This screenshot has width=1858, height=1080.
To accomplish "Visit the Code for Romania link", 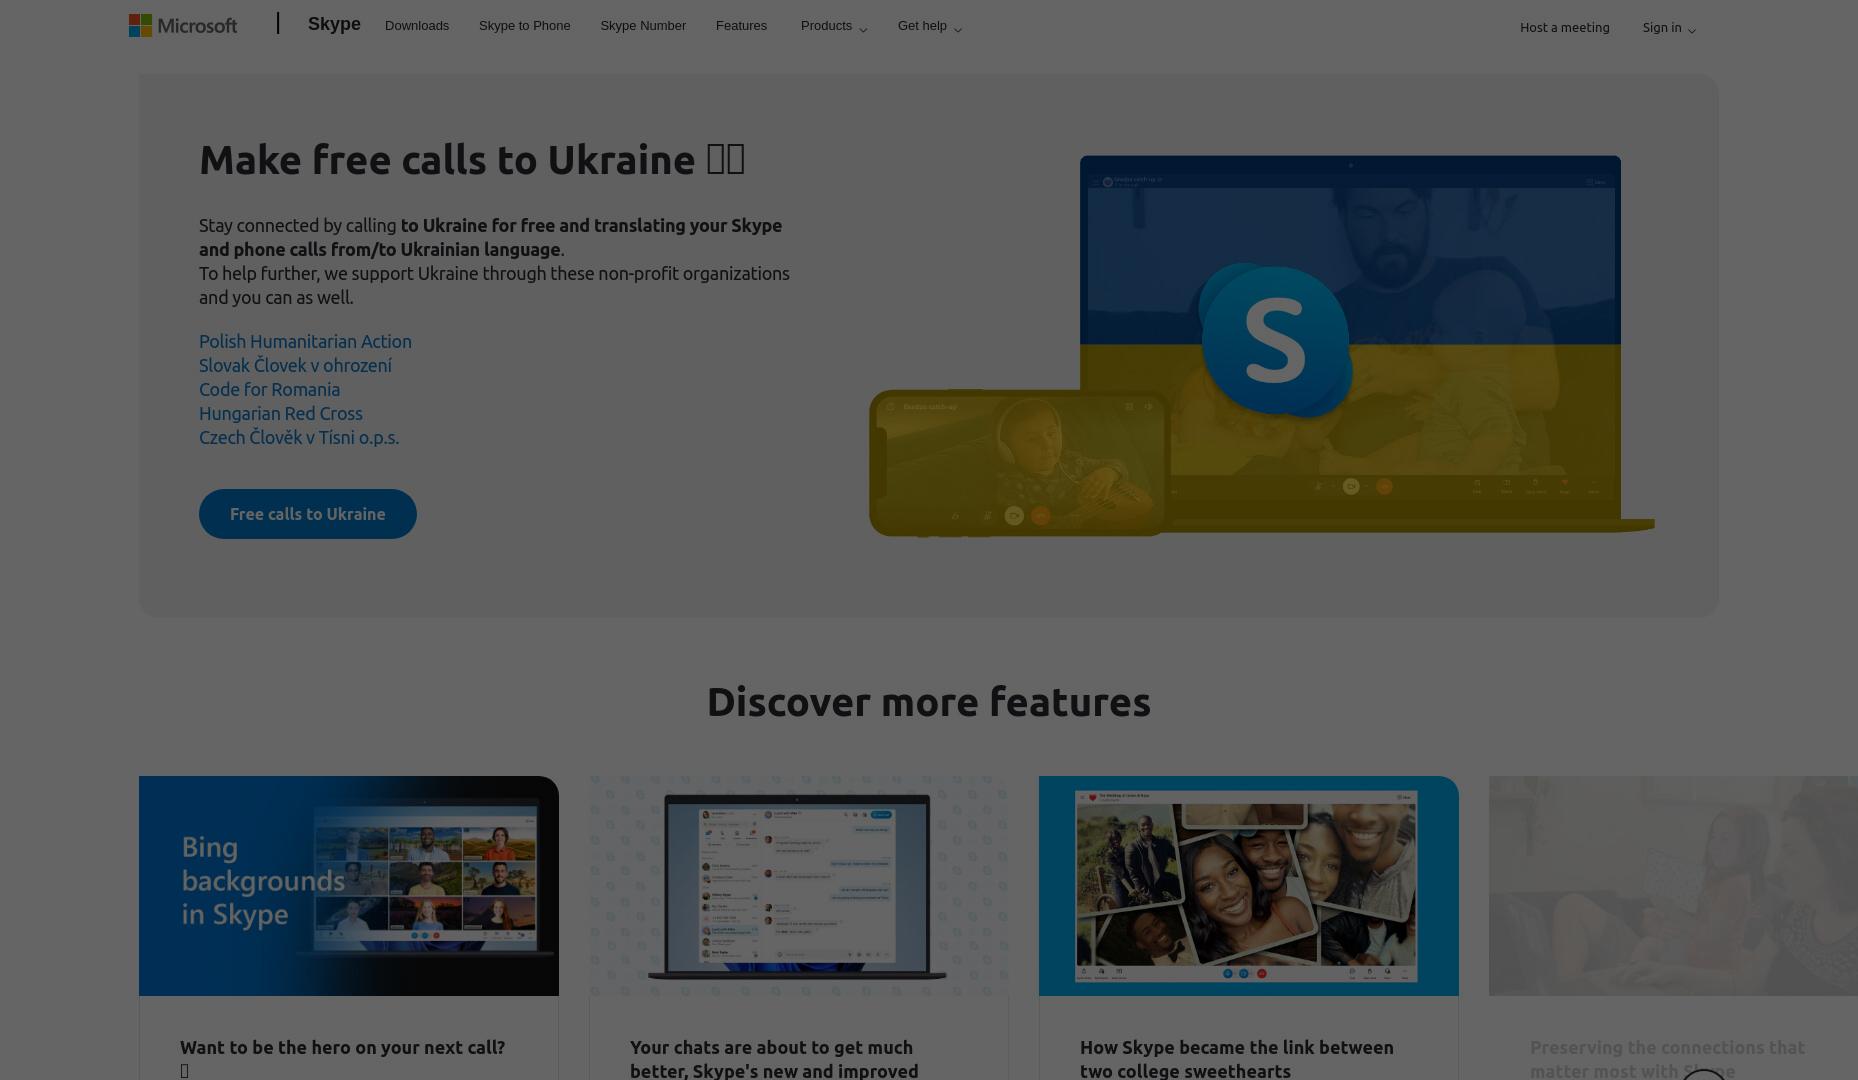I will [269, 389].
